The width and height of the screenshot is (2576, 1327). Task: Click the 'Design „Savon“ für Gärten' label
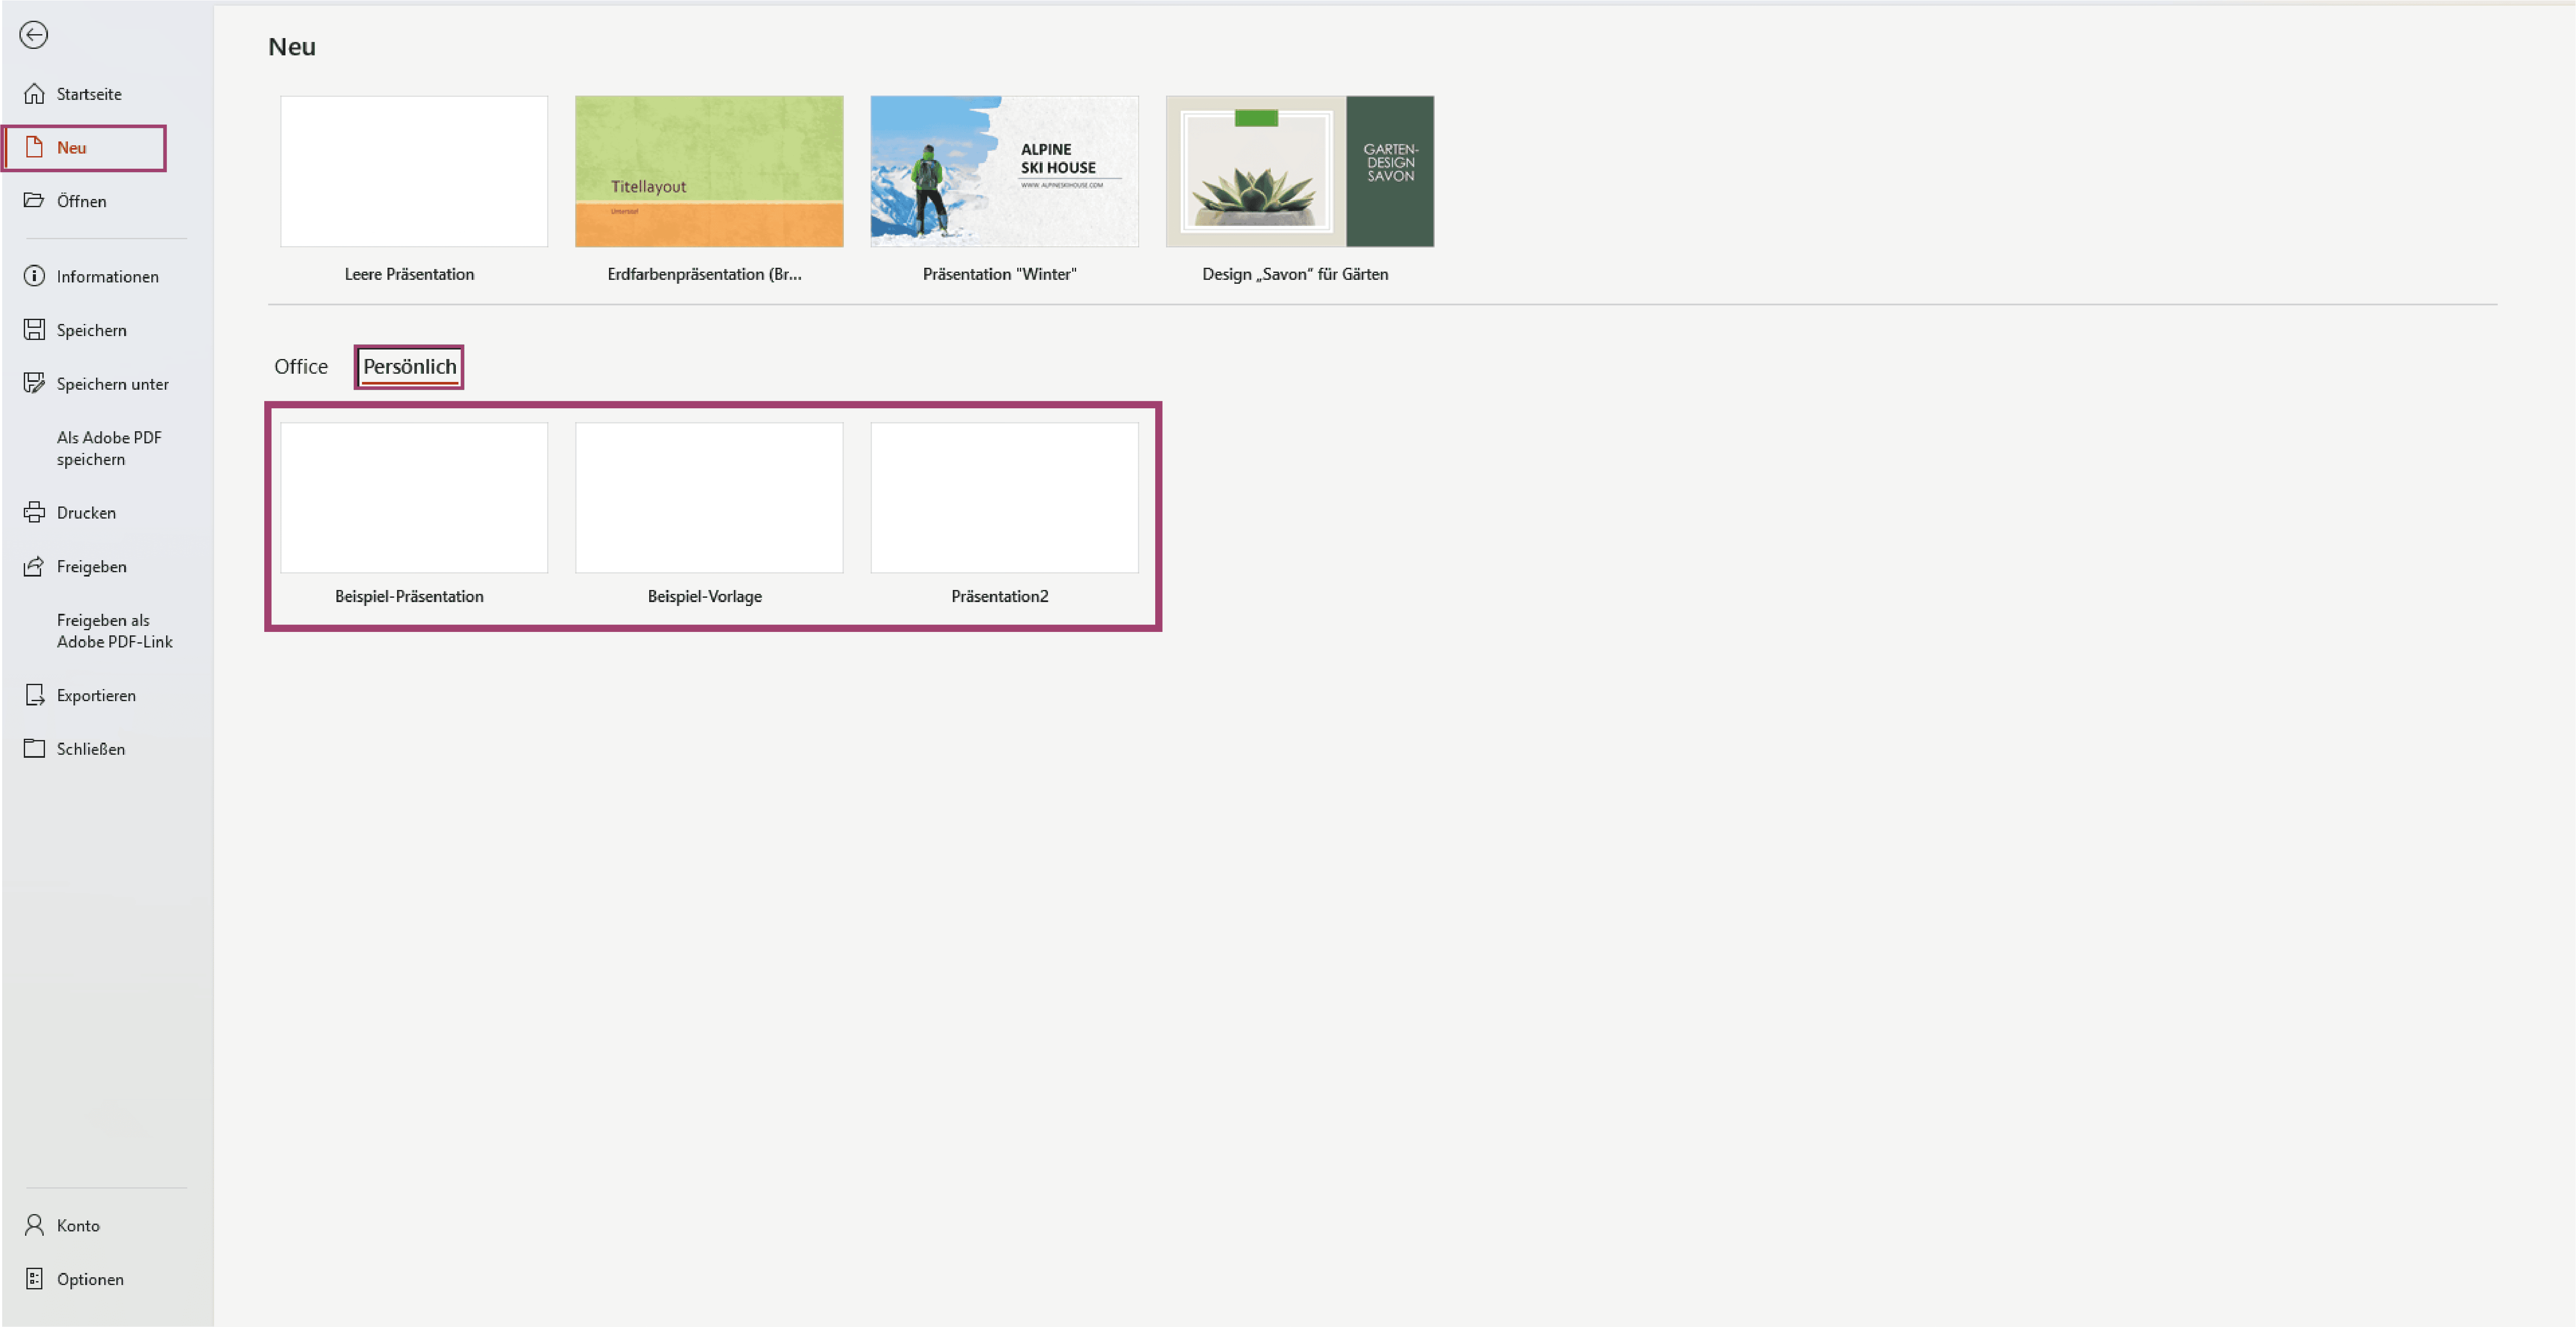point(1295,274)
